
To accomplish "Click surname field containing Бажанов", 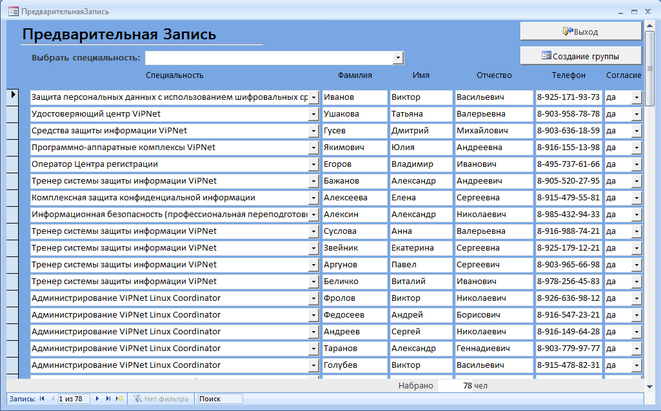I will point(352,181).
